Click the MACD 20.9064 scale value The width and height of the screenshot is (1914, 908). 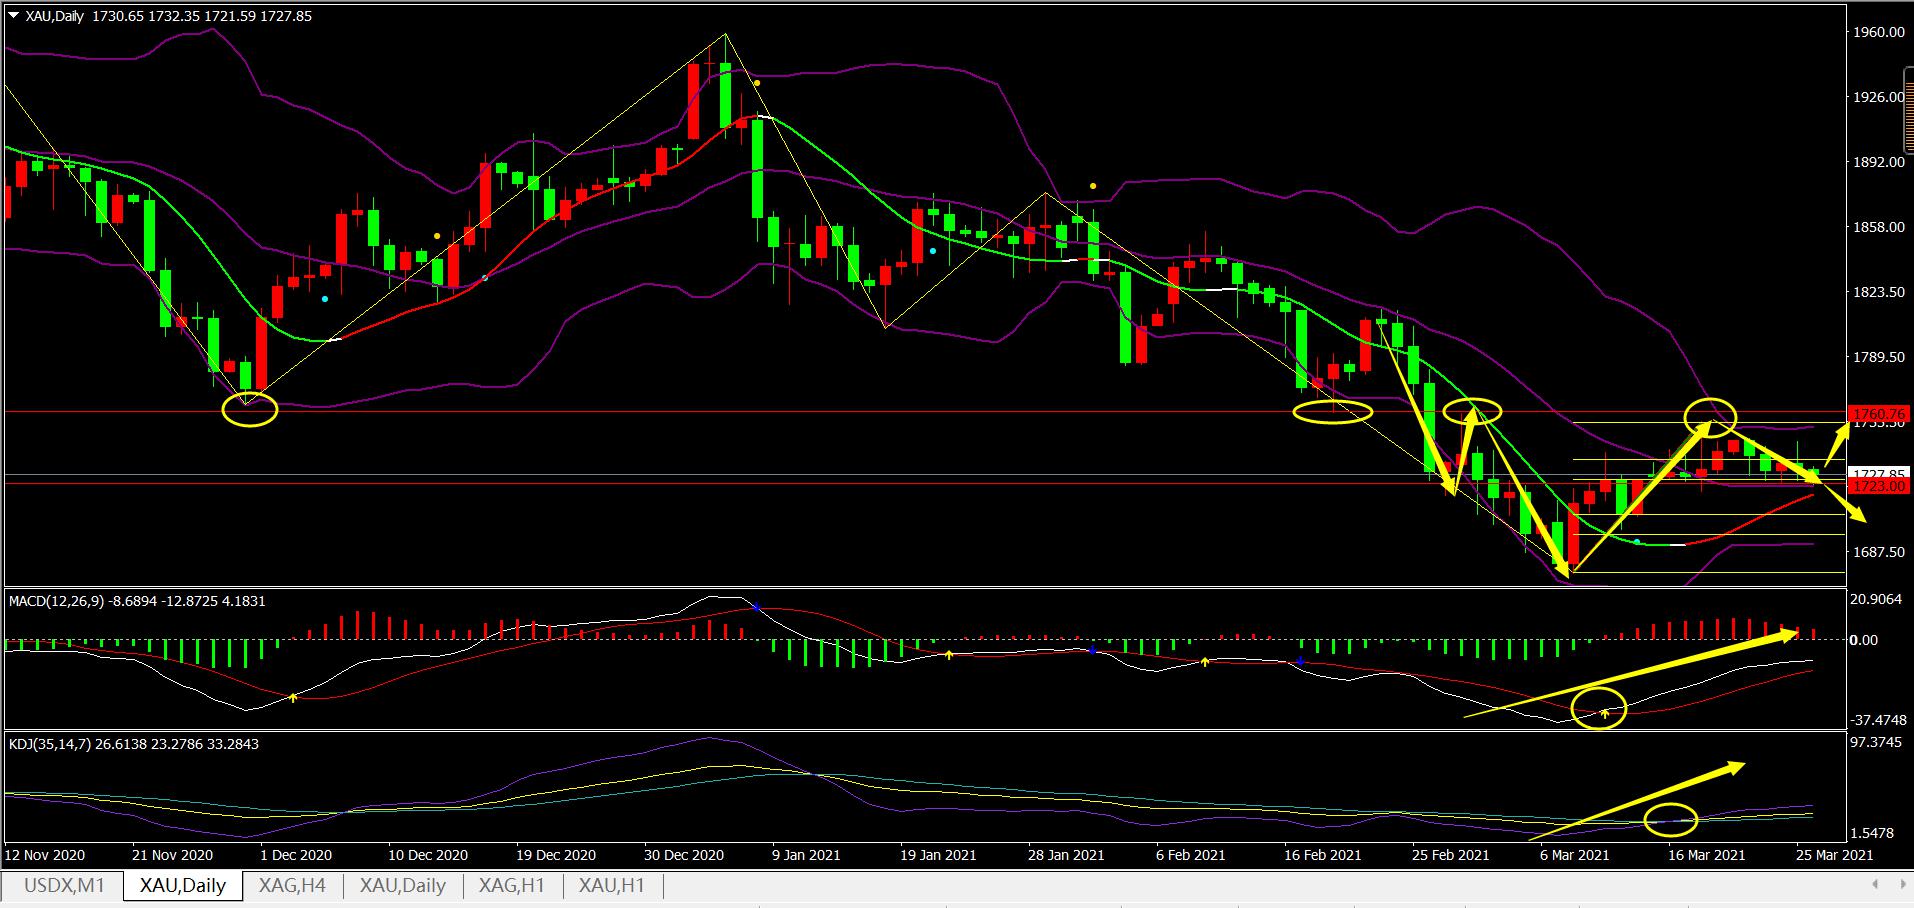pyautogui.click(x=1877, y=599)
